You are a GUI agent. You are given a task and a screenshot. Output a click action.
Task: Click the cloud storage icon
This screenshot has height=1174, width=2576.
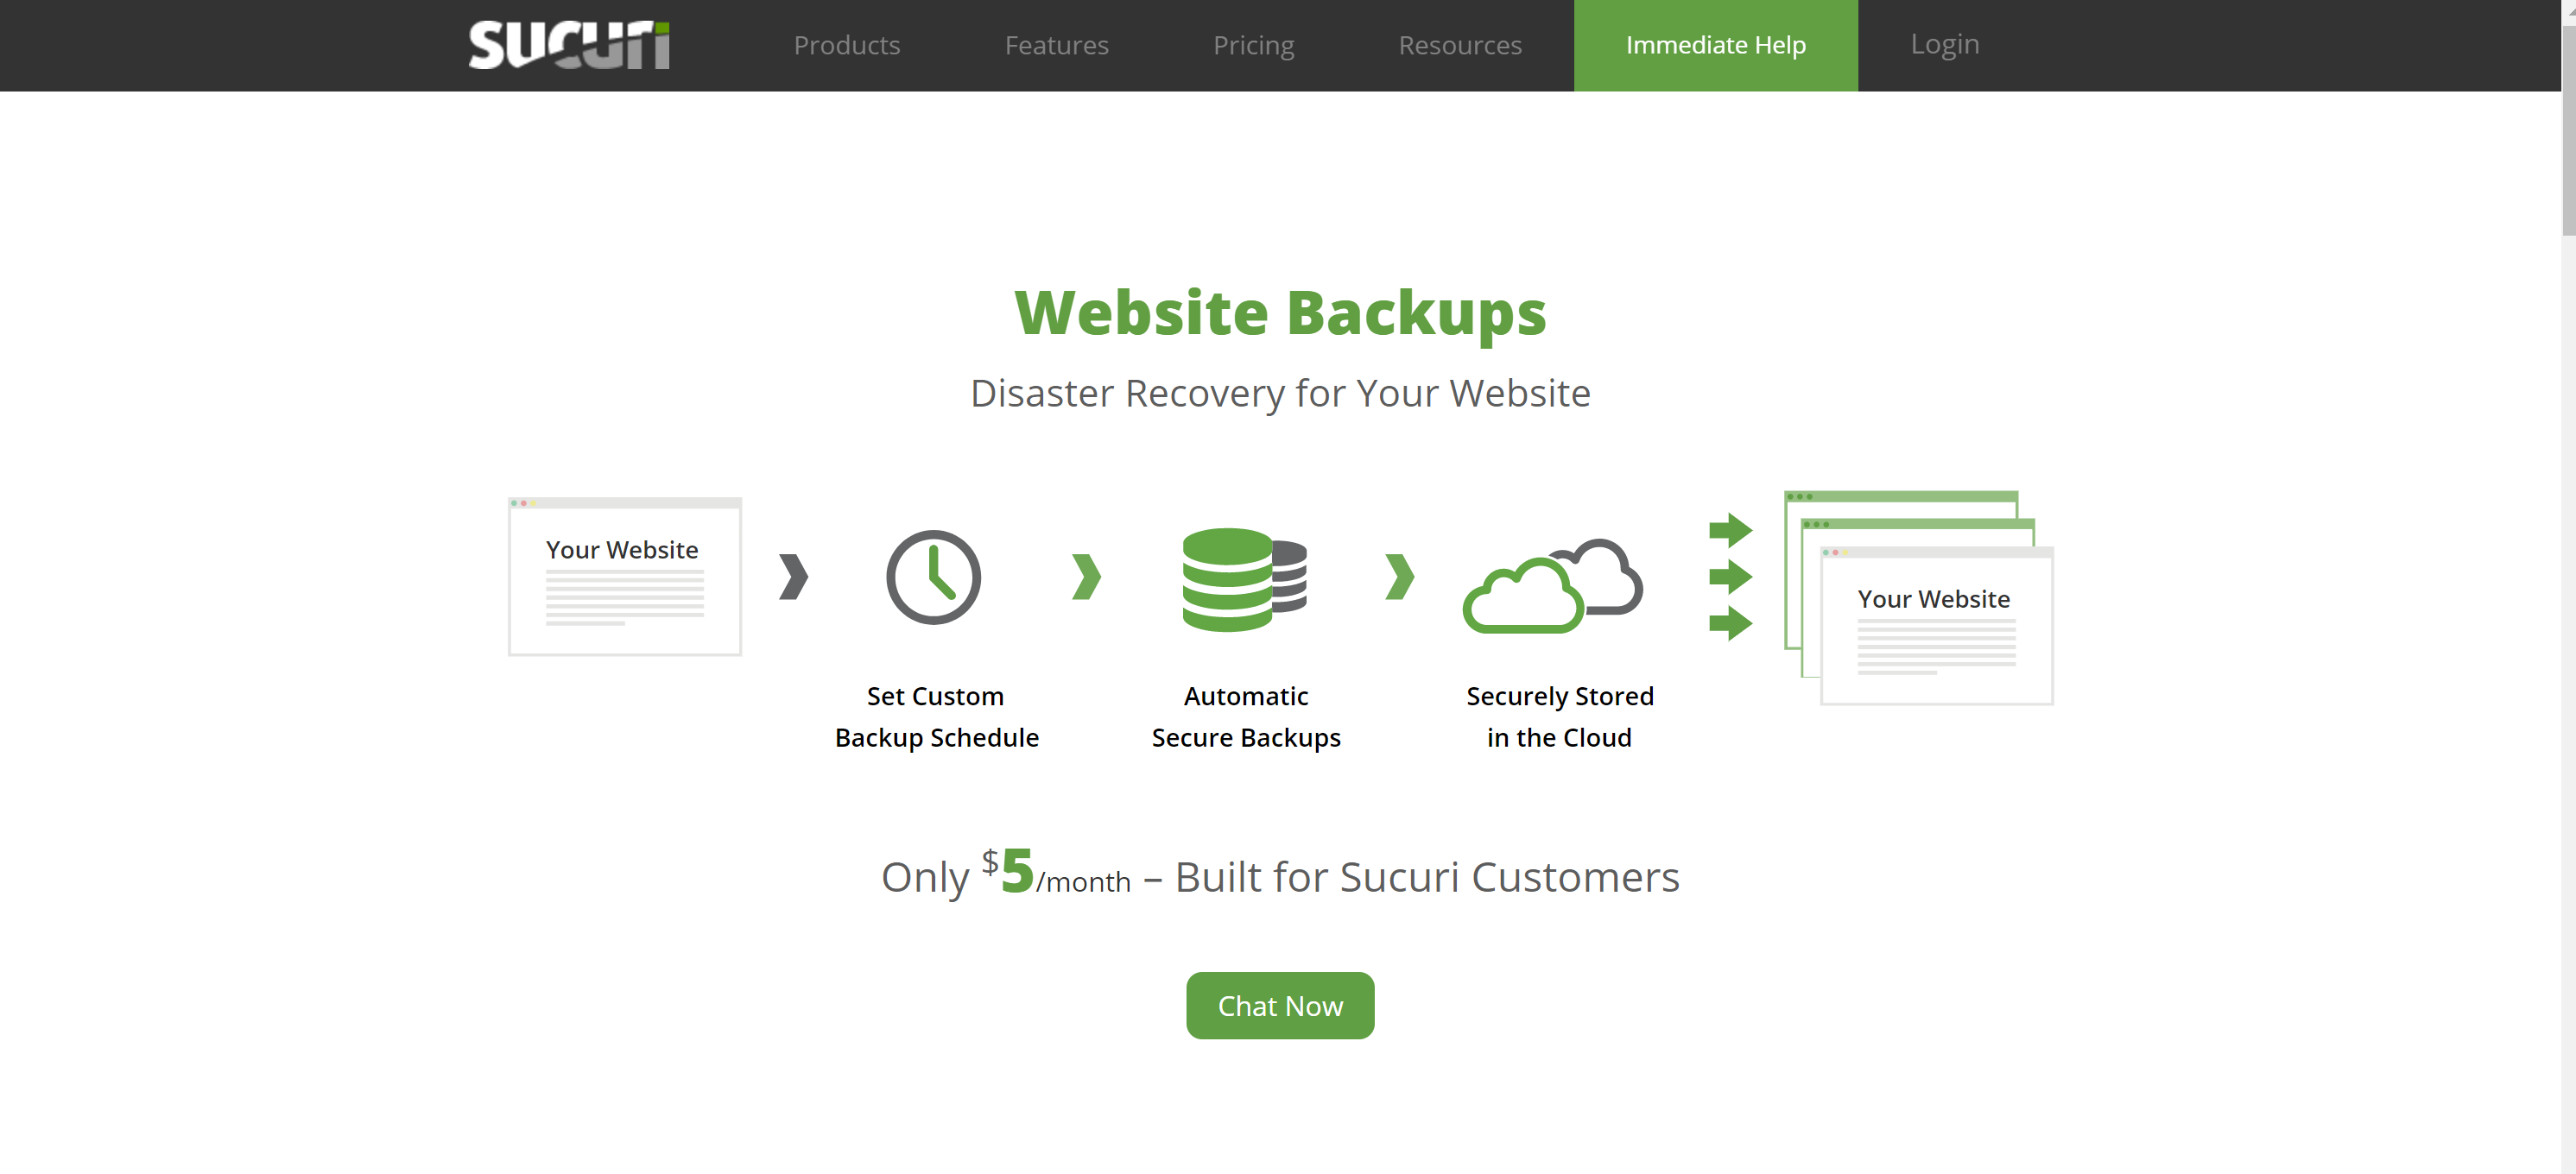pyautogui.click(x=1557, y=583)
